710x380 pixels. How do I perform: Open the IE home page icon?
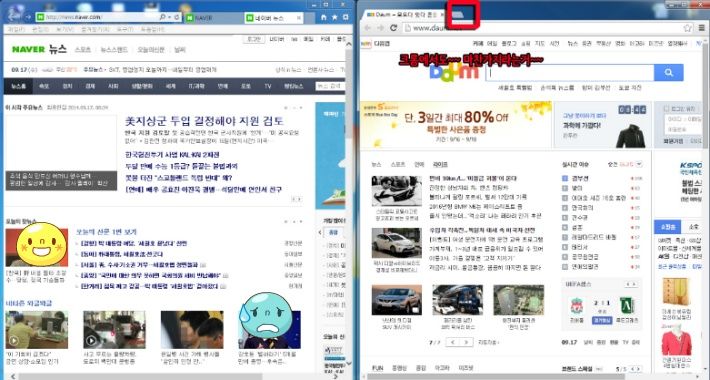tap(324, 17)
